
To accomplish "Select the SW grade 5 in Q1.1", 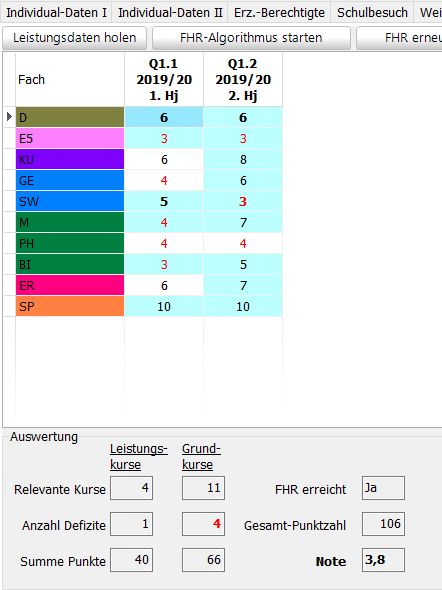I will point(164,201).
